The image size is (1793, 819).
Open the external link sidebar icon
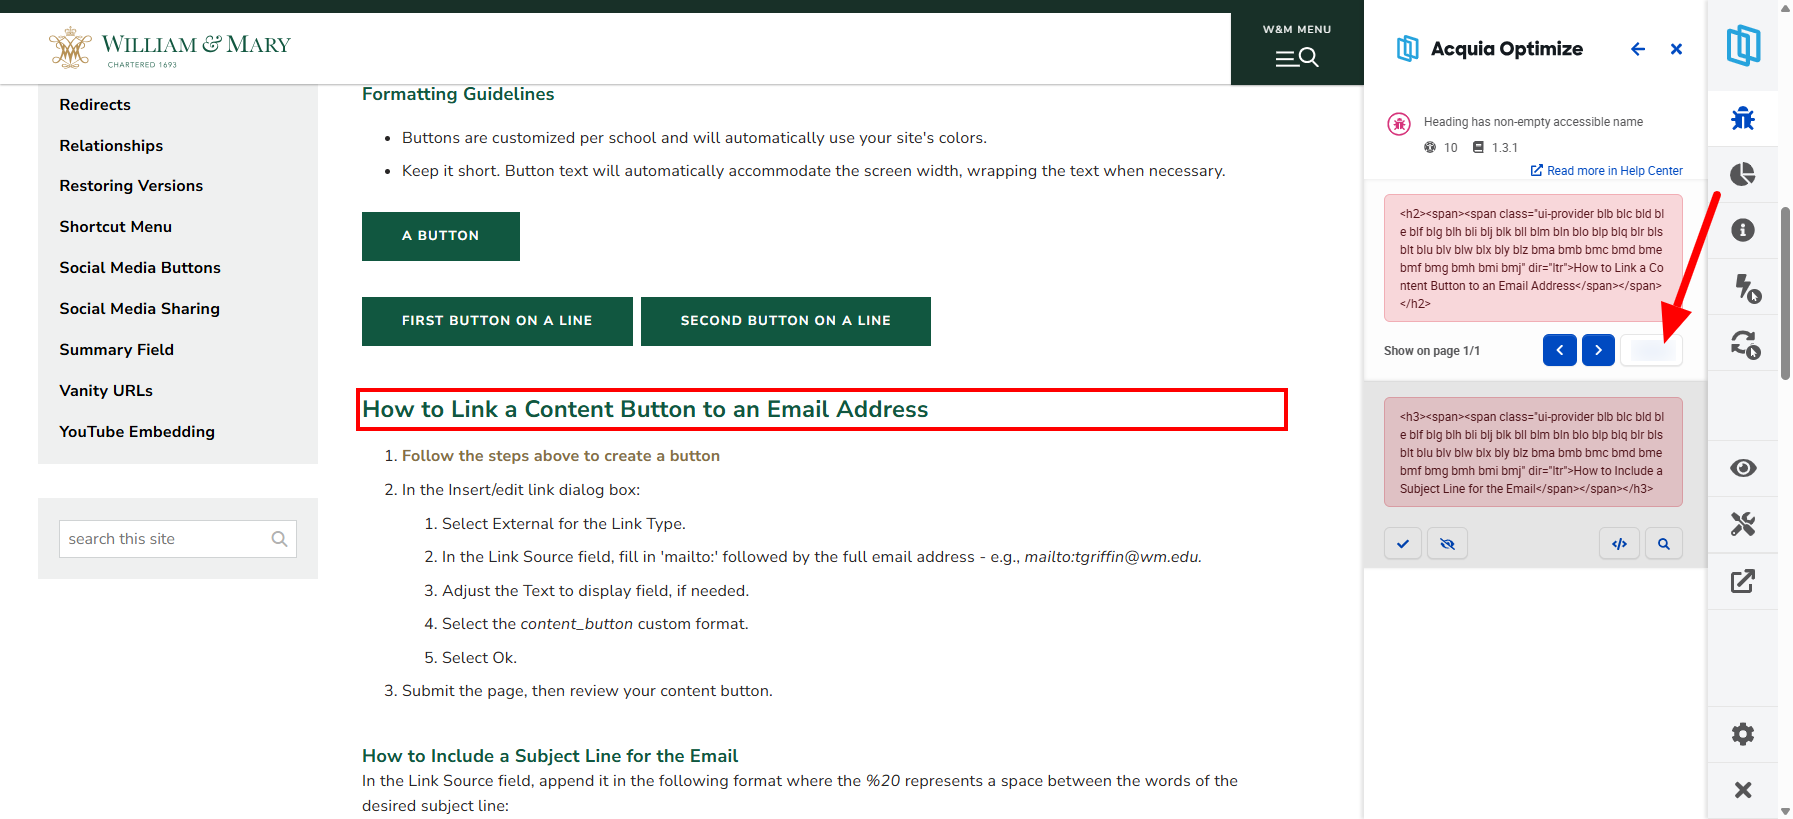(x=1743, y=581)
